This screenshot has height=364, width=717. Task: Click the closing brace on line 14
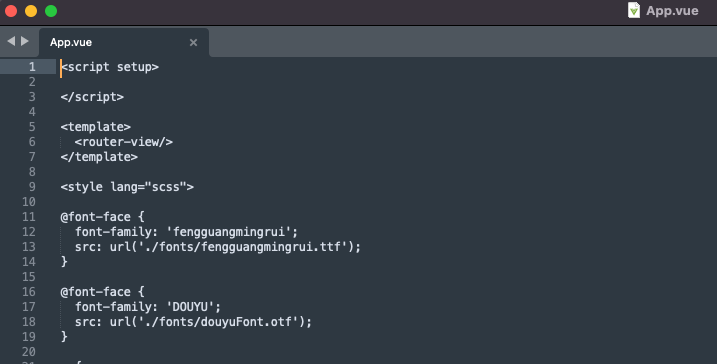64,262
